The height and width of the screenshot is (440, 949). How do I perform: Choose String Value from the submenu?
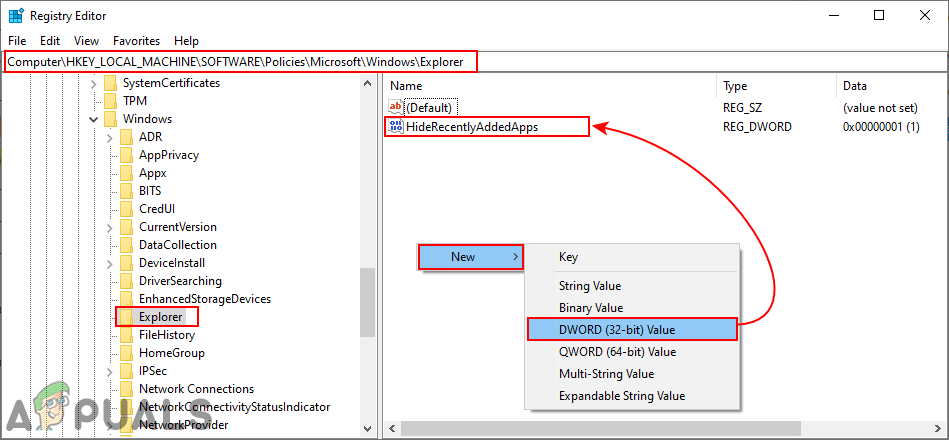631,286
